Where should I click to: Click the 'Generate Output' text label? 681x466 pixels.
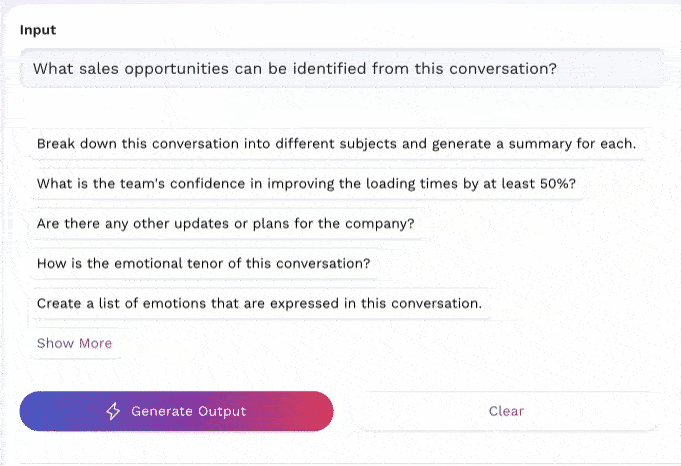tap(188, 411)
